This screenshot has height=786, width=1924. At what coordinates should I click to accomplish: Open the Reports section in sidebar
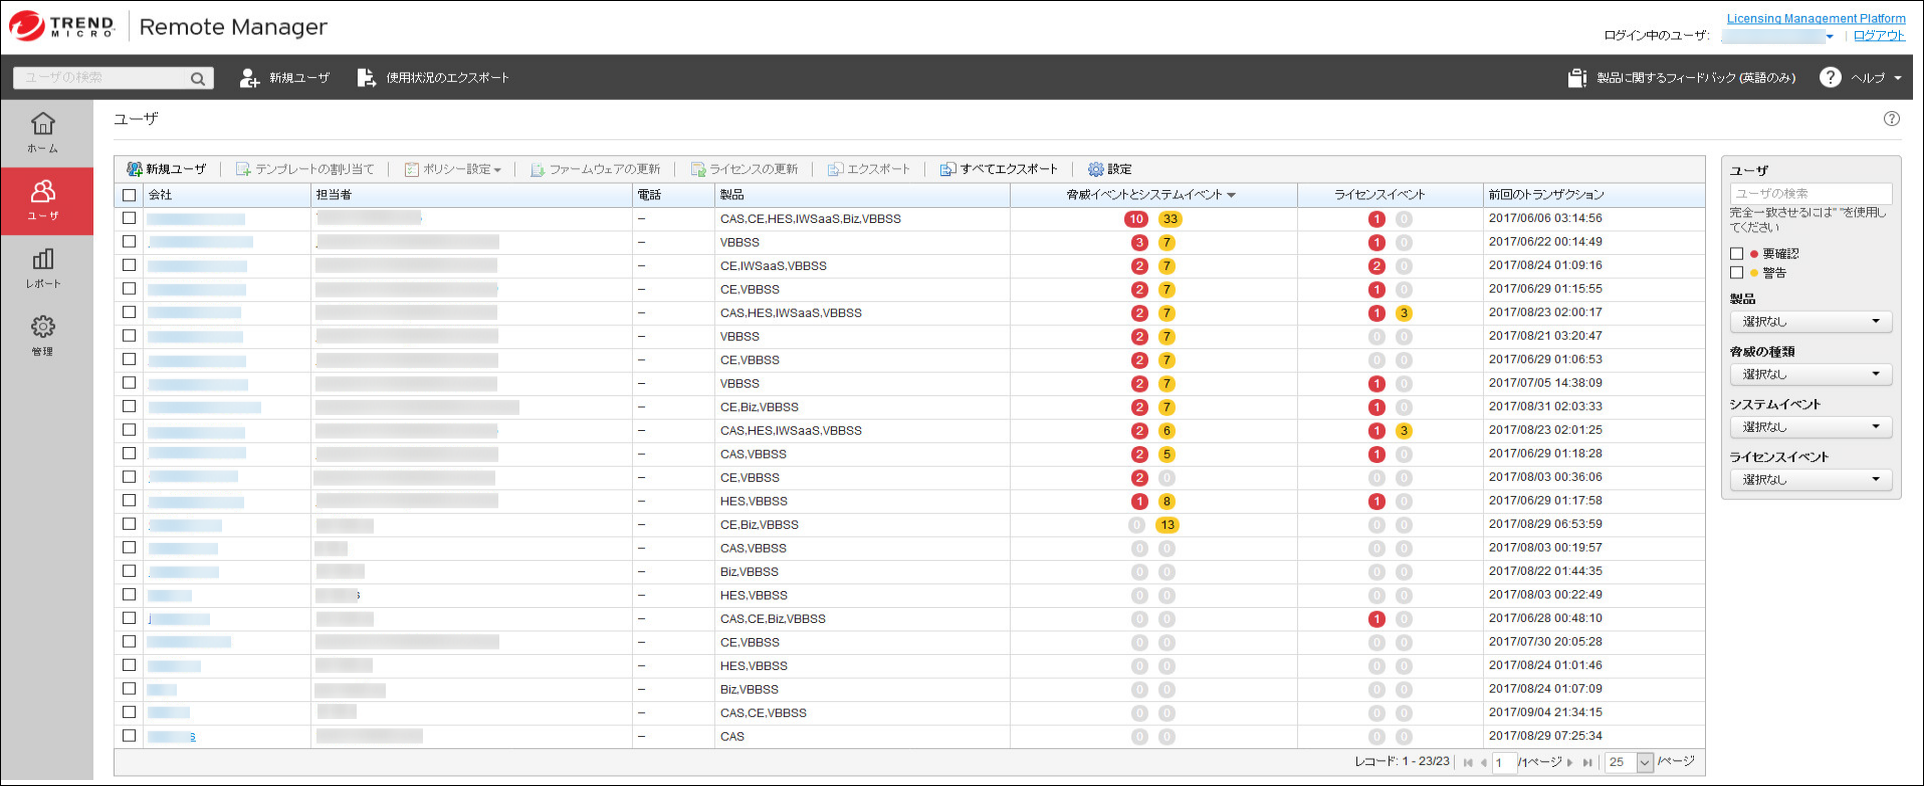(x=43, y=268)
